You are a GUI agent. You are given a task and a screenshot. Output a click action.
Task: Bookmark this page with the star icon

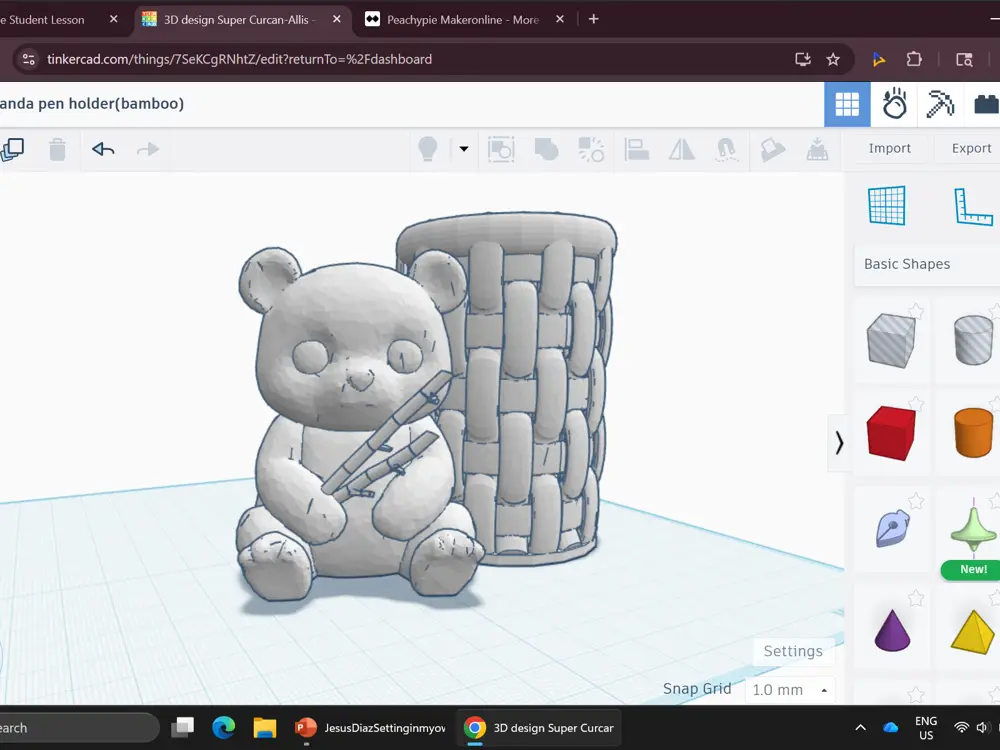[x=833, y=59]
